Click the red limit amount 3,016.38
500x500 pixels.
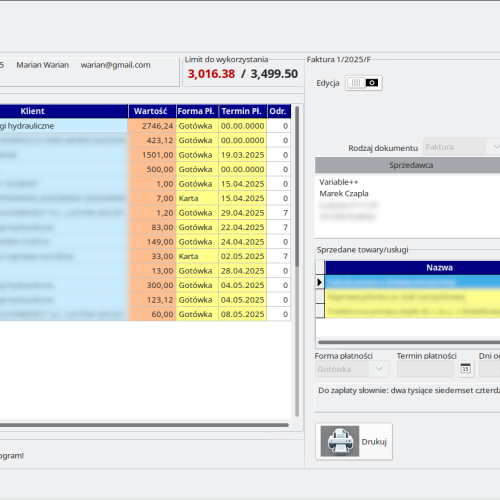pyautogui.click(x=211, y=74)
